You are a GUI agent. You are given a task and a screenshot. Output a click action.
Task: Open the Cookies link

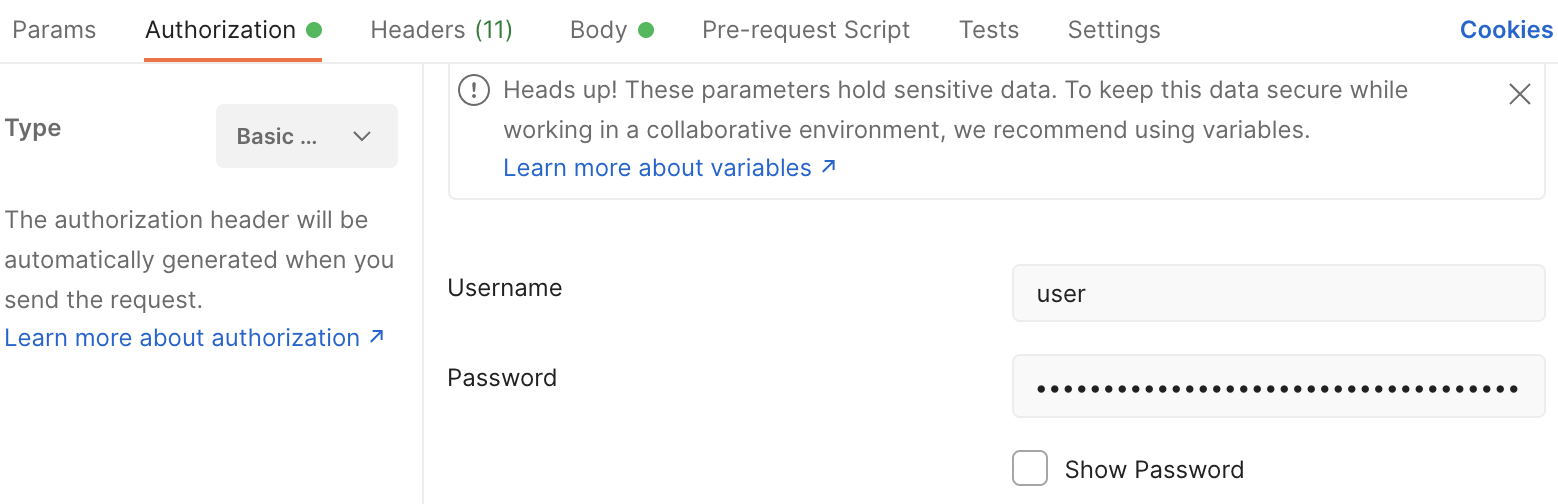1506,30
